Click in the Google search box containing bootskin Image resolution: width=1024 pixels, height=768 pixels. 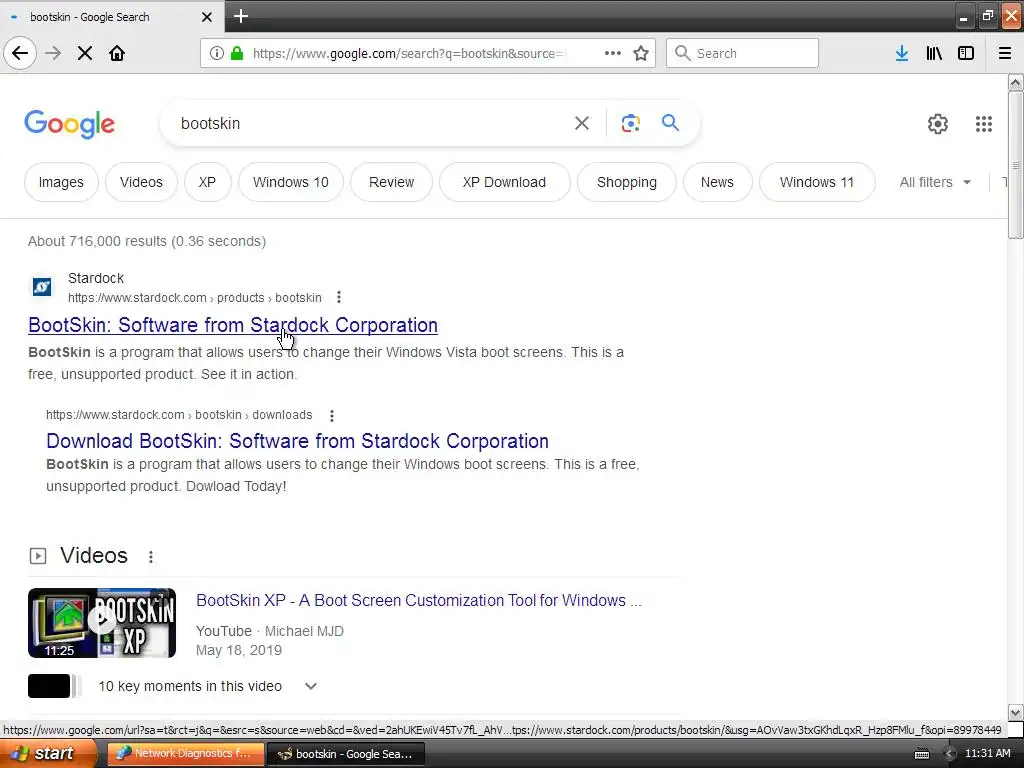[372, 123]
